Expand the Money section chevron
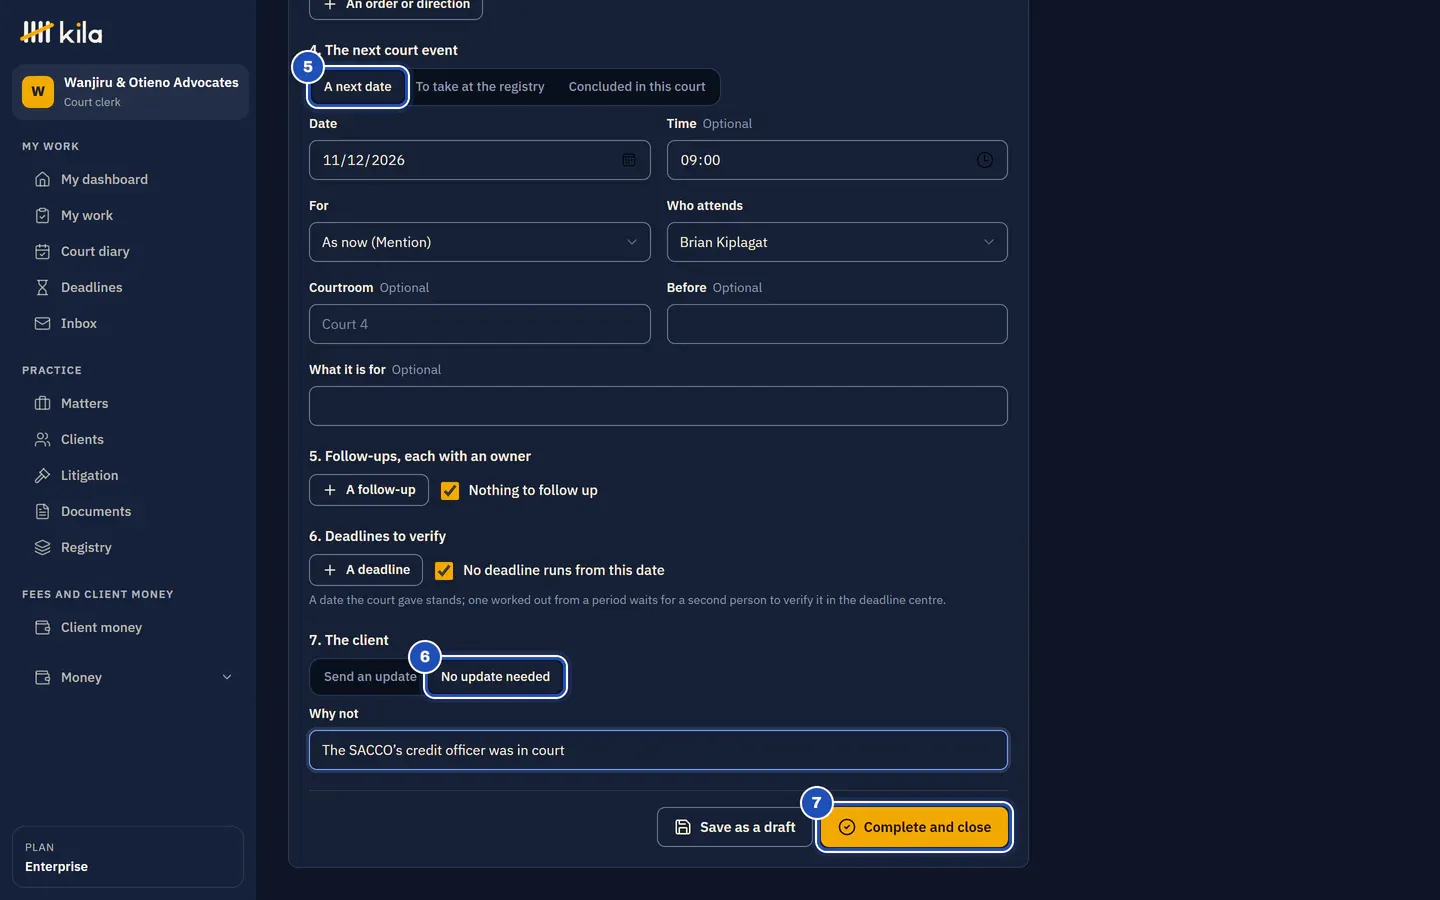The height and width of the screenshot is (900, 1440). [227, 678]
